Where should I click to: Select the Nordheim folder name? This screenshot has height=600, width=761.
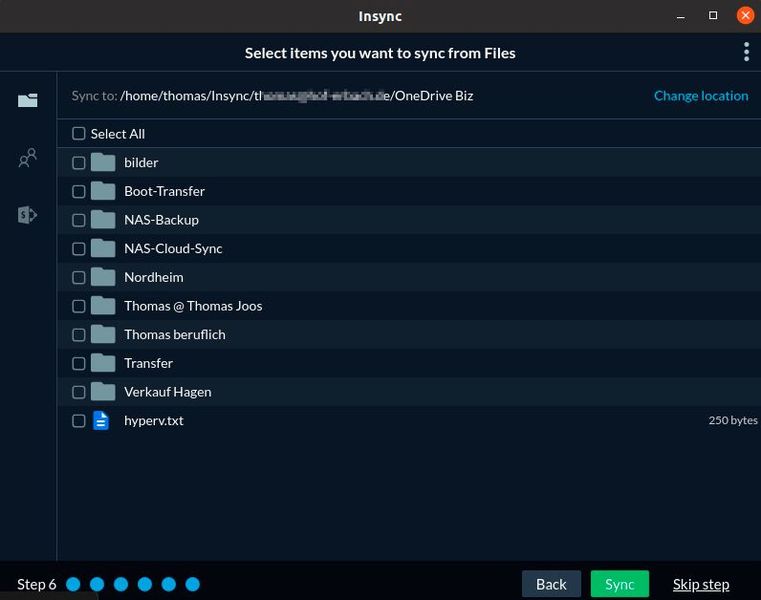154,277
